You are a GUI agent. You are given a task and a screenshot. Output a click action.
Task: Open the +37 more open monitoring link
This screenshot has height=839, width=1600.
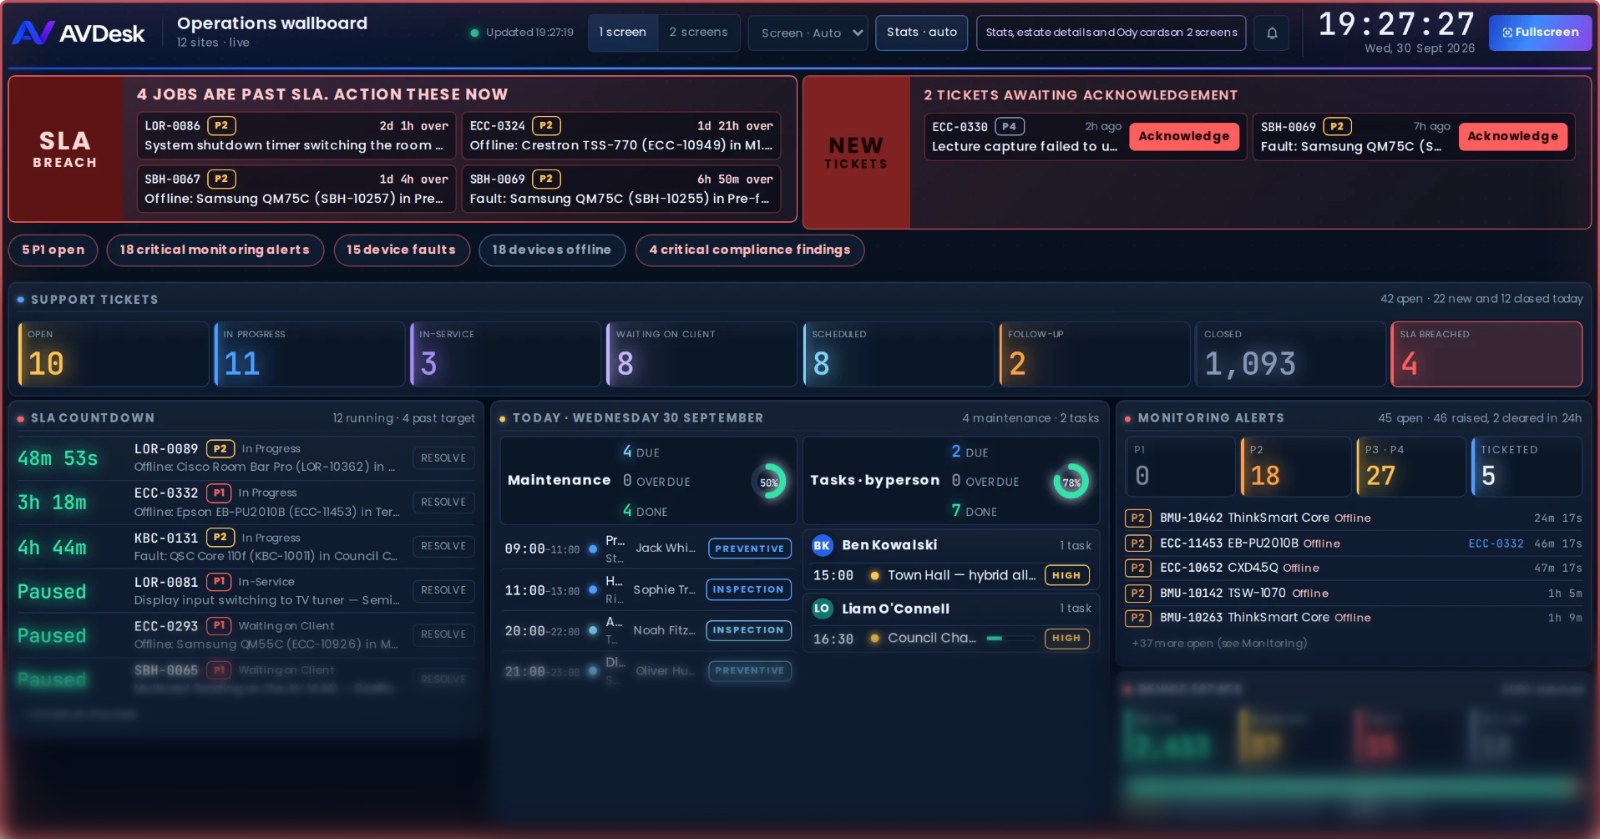click(1219, 643)
